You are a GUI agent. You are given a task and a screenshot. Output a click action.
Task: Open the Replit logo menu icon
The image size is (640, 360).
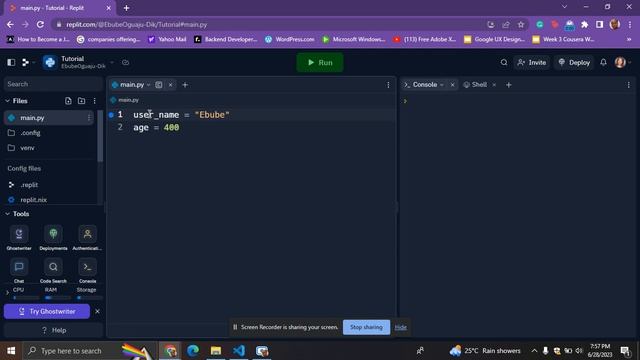[25, 62]
